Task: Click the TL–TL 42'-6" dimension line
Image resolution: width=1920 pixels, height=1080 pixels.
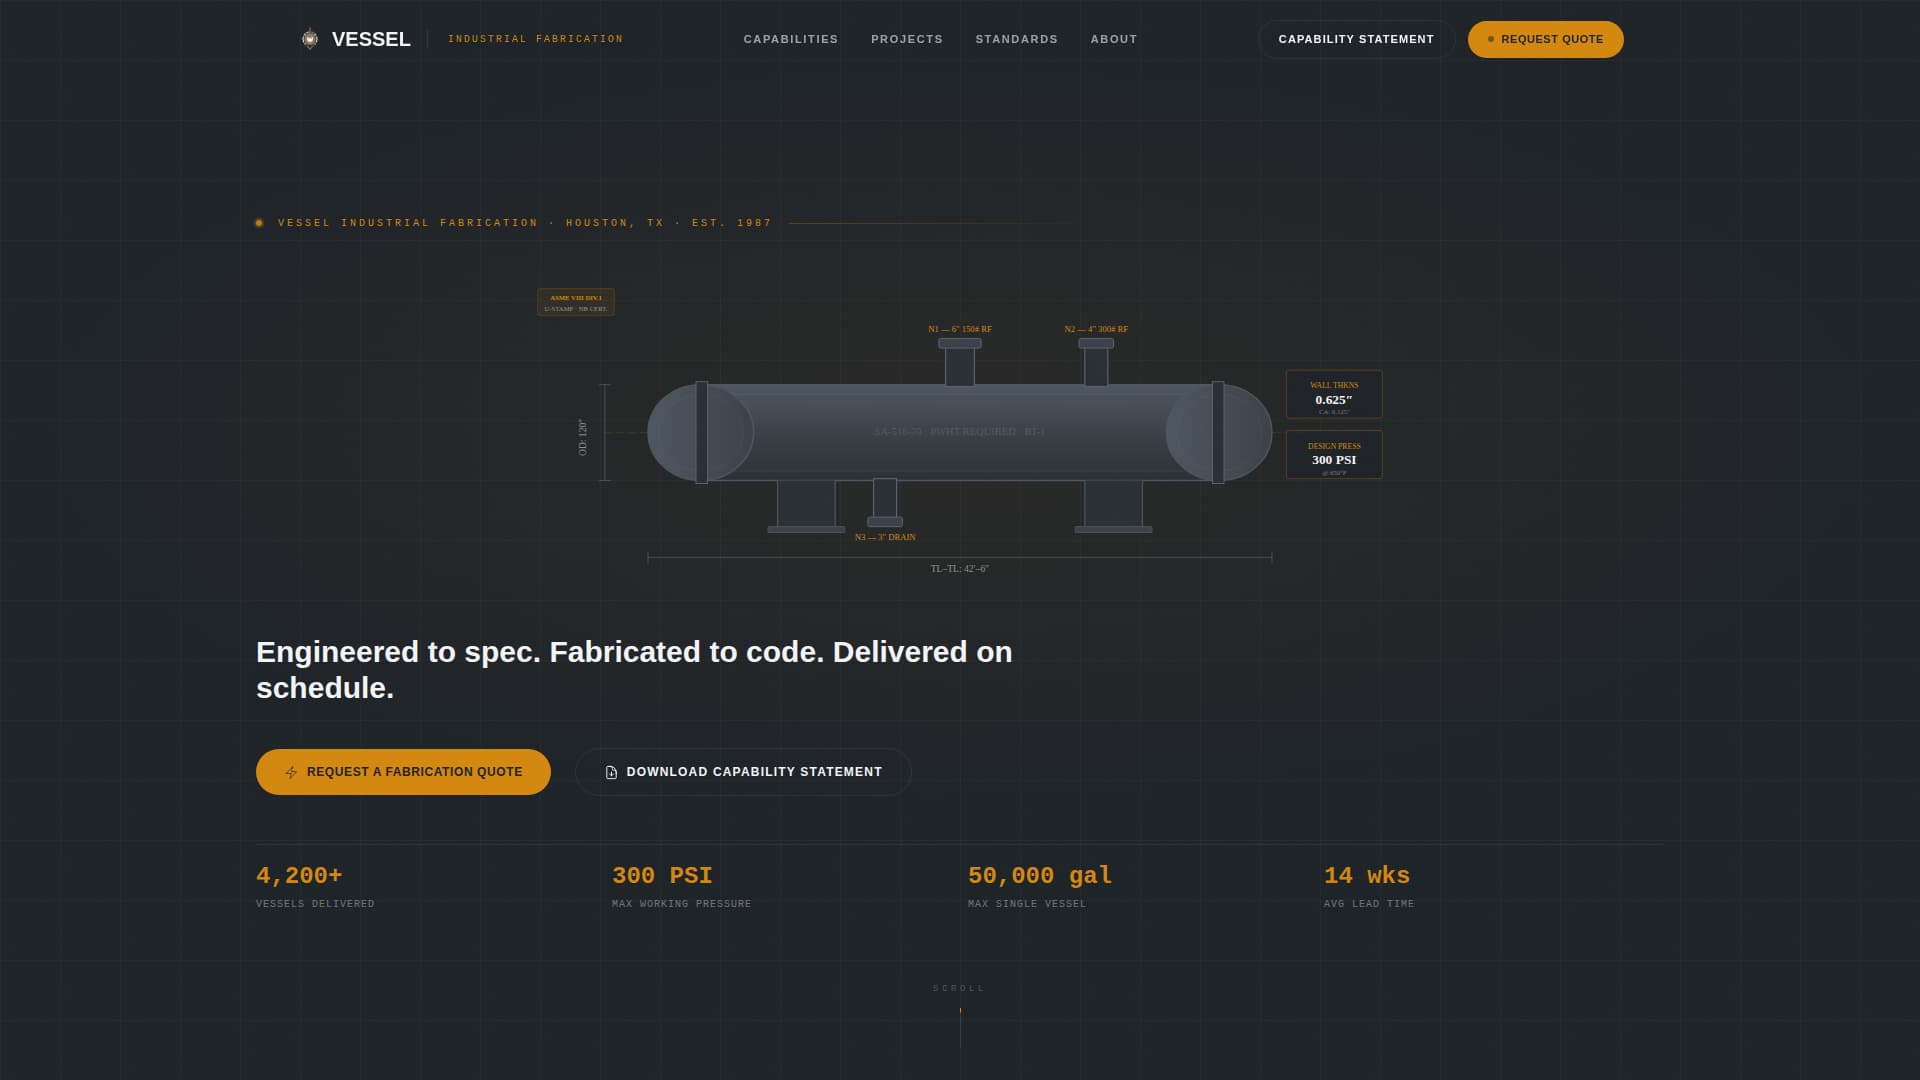Action: 960,567
